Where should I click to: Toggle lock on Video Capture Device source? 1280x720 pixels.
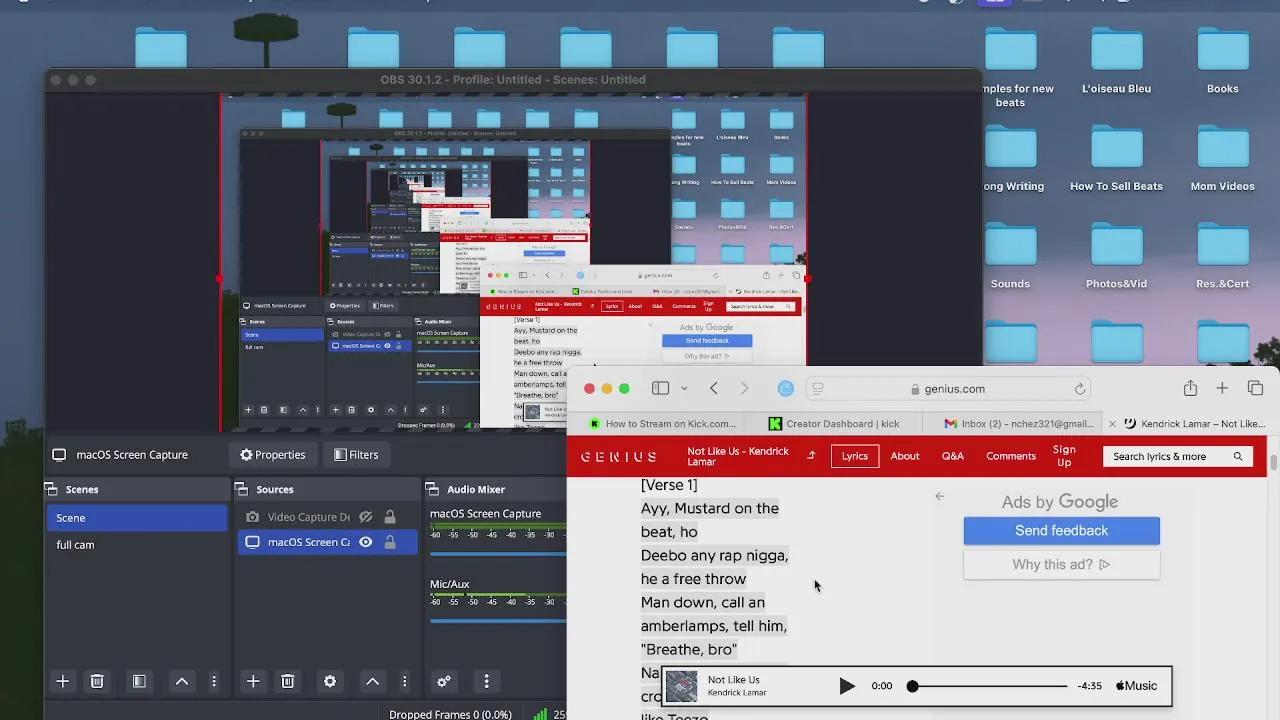(x=390, y=517)
